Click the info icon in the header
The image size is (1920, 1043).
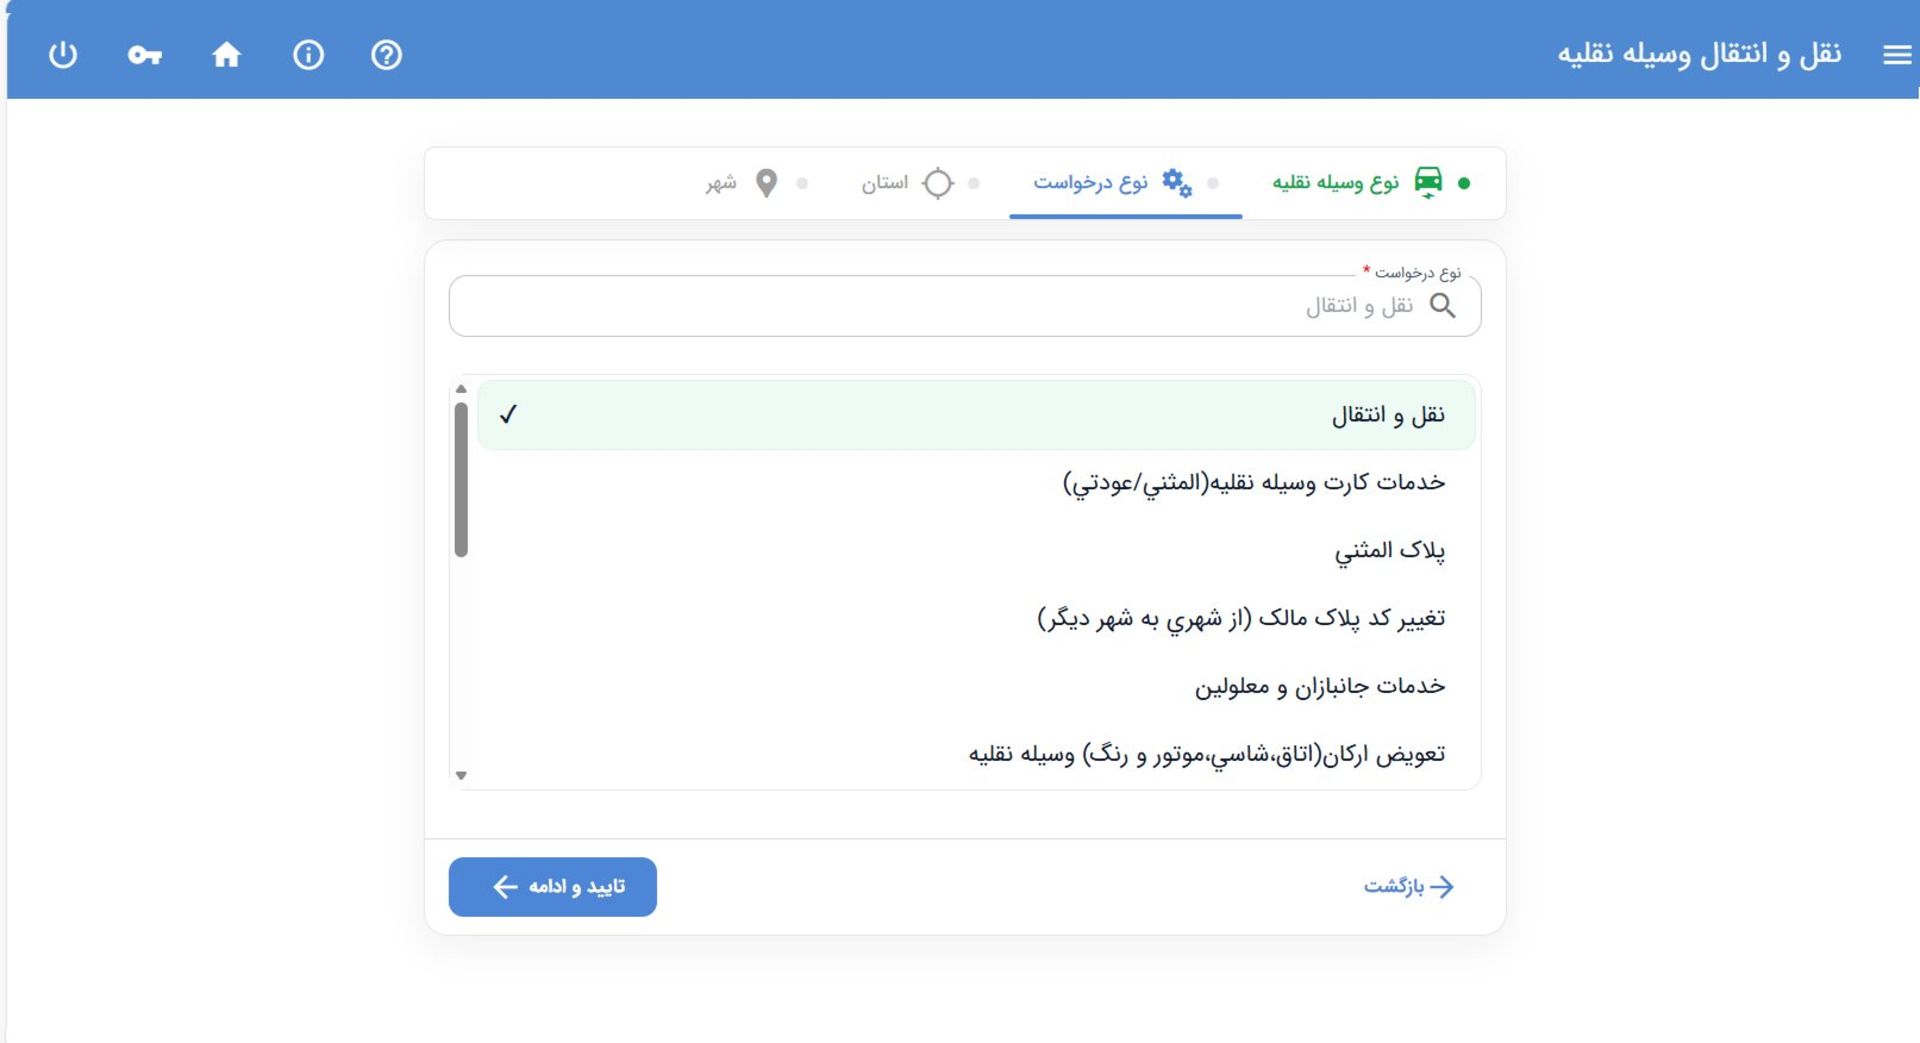pyautogui.click(x=309, y=55)
